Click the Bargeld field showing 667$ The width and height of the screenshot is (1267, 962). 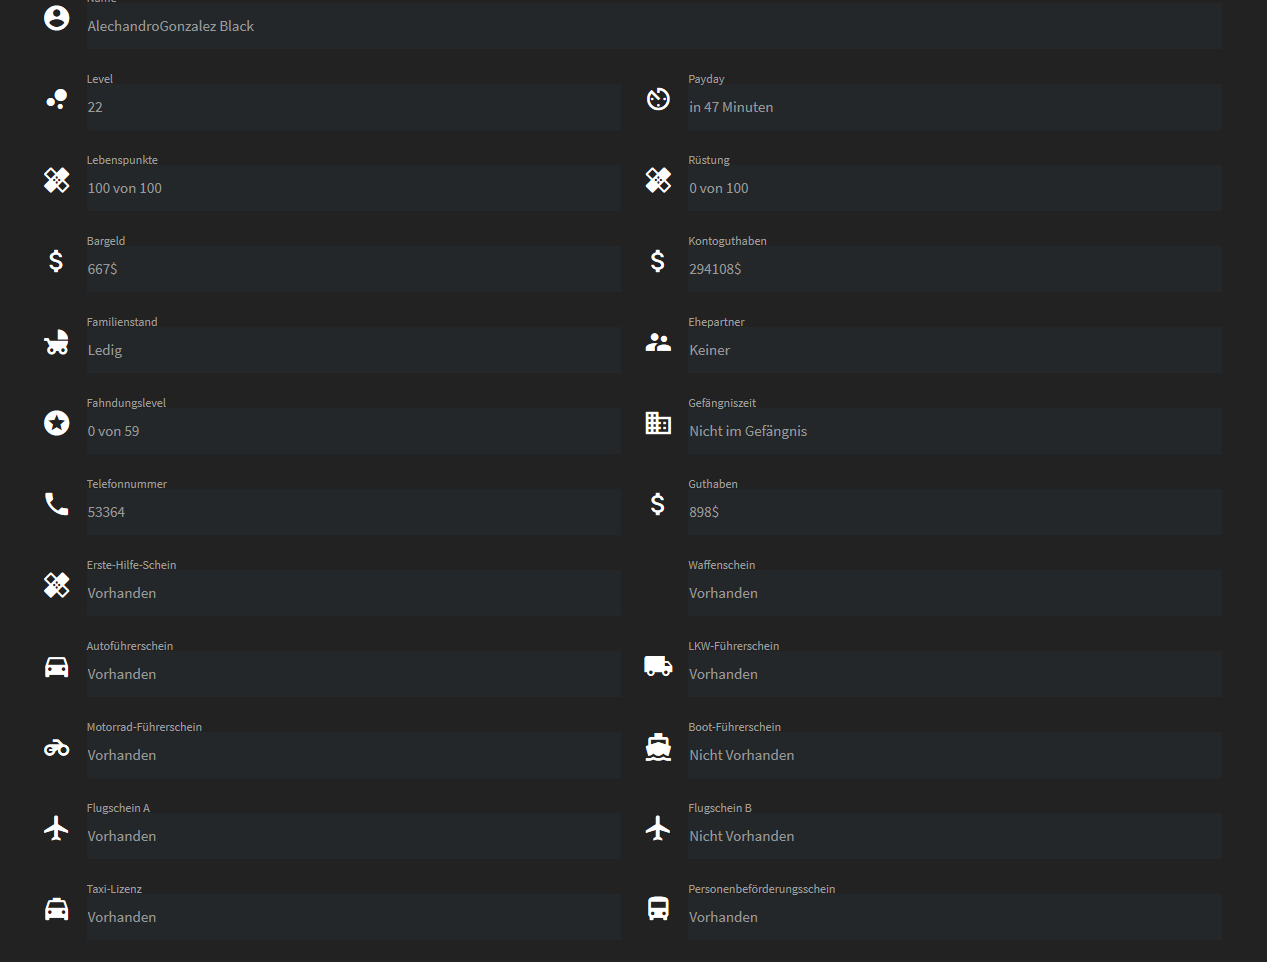pyautogui.click(x=353, y=269)
